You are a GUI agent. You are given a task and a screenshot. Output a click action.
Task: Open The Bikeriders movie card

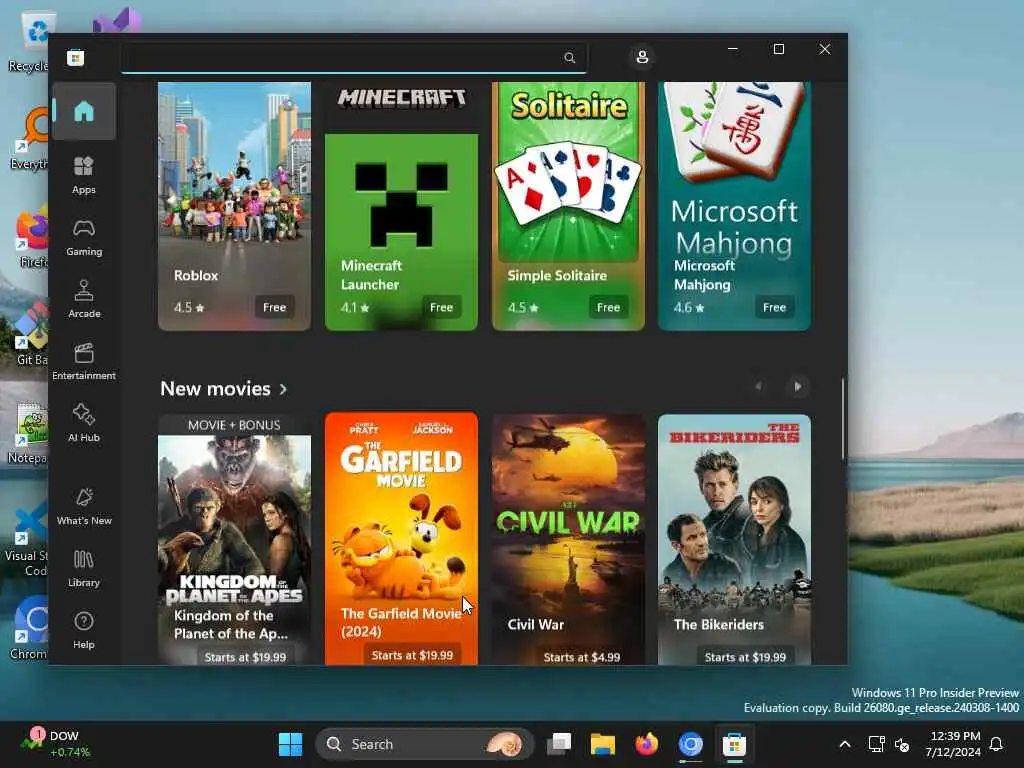[x=735, y=539]
